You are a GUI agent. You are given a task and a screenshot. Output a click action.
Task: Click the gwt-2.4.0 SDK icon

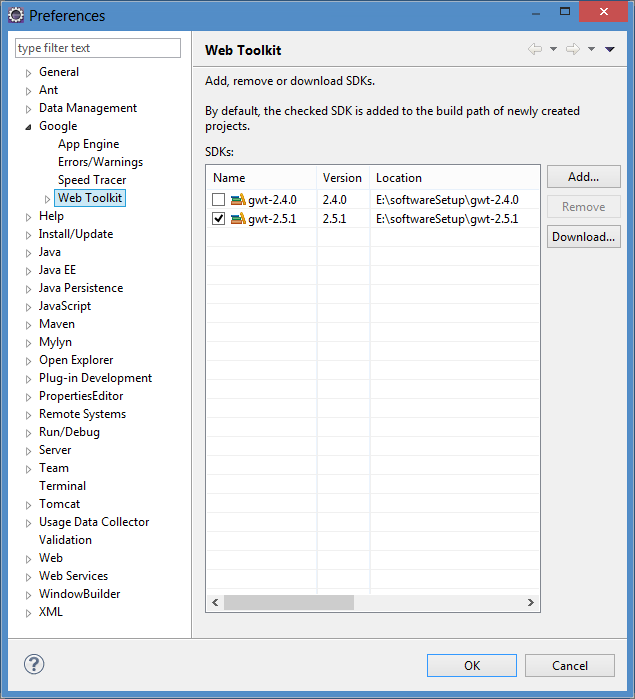(x=238, y=199)
